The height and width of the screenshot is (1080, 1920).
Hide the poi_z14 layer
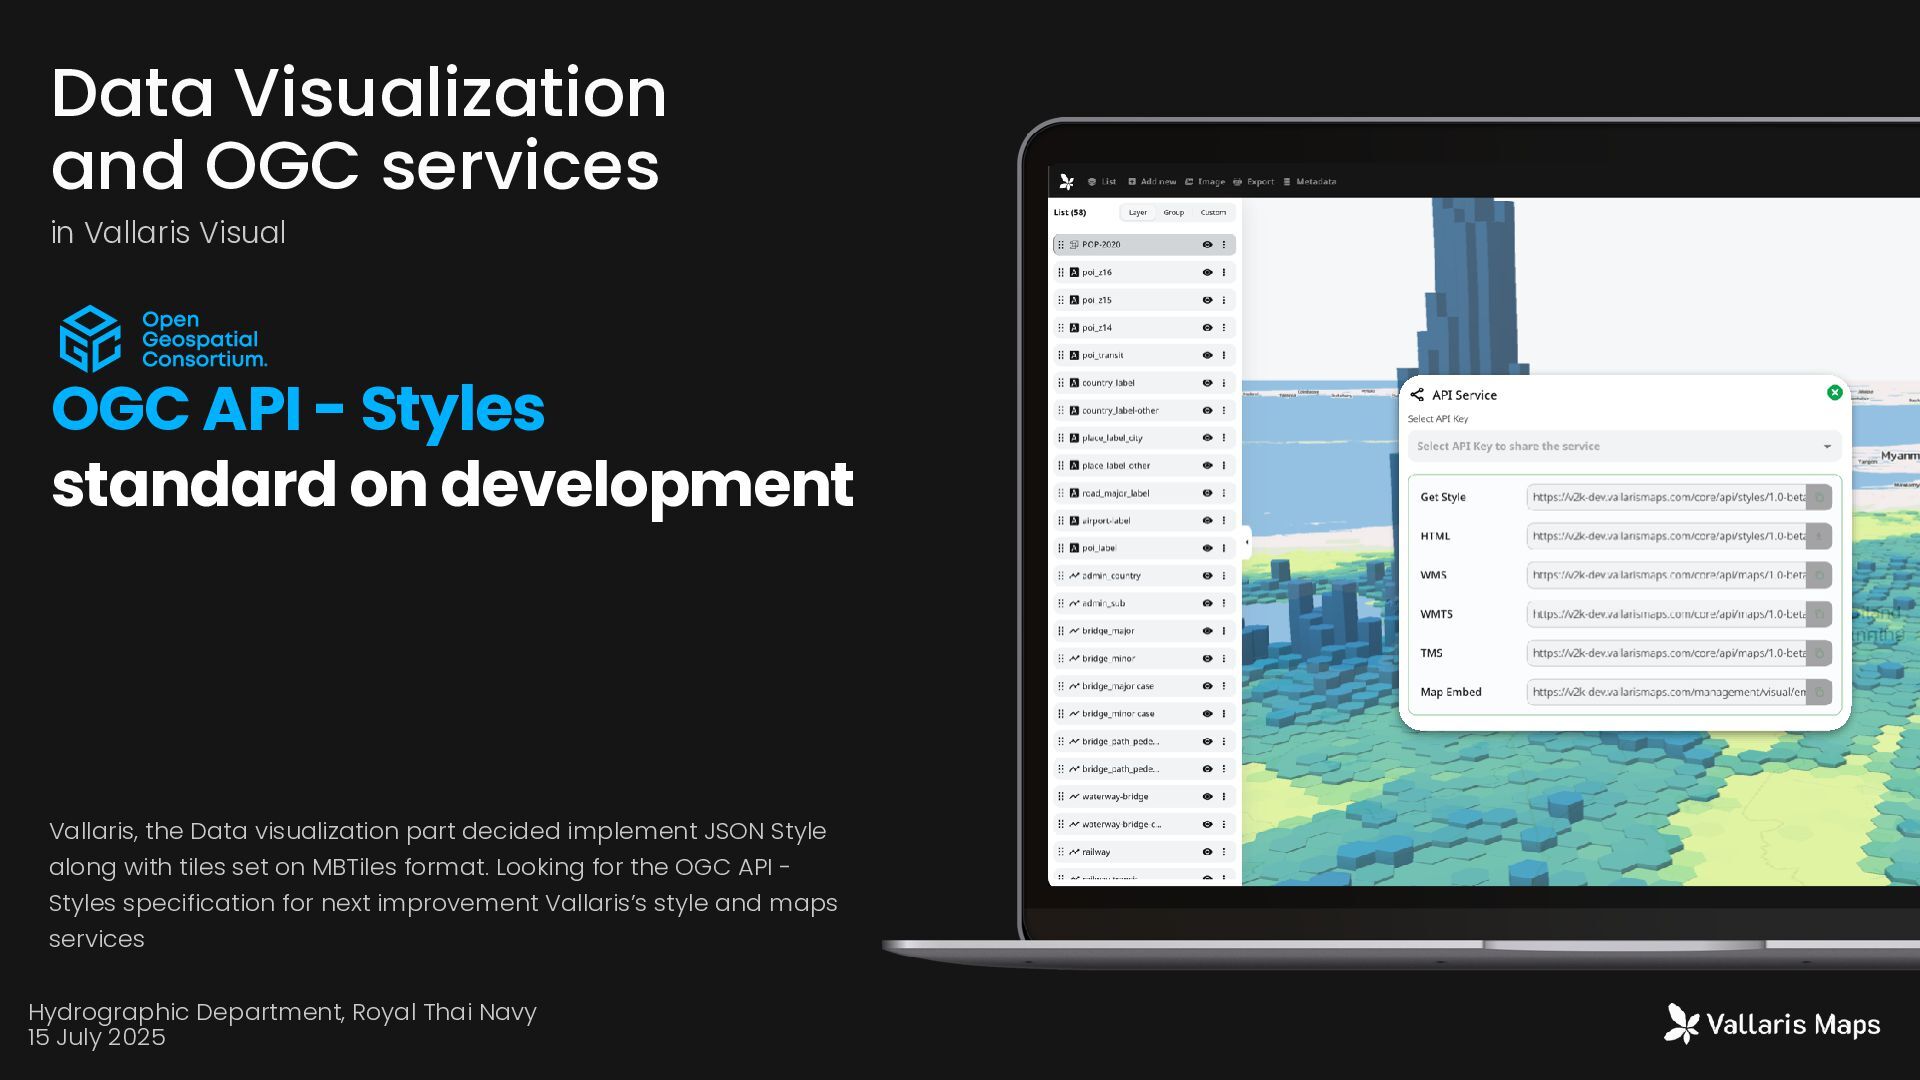click(x=1207, y=328)
